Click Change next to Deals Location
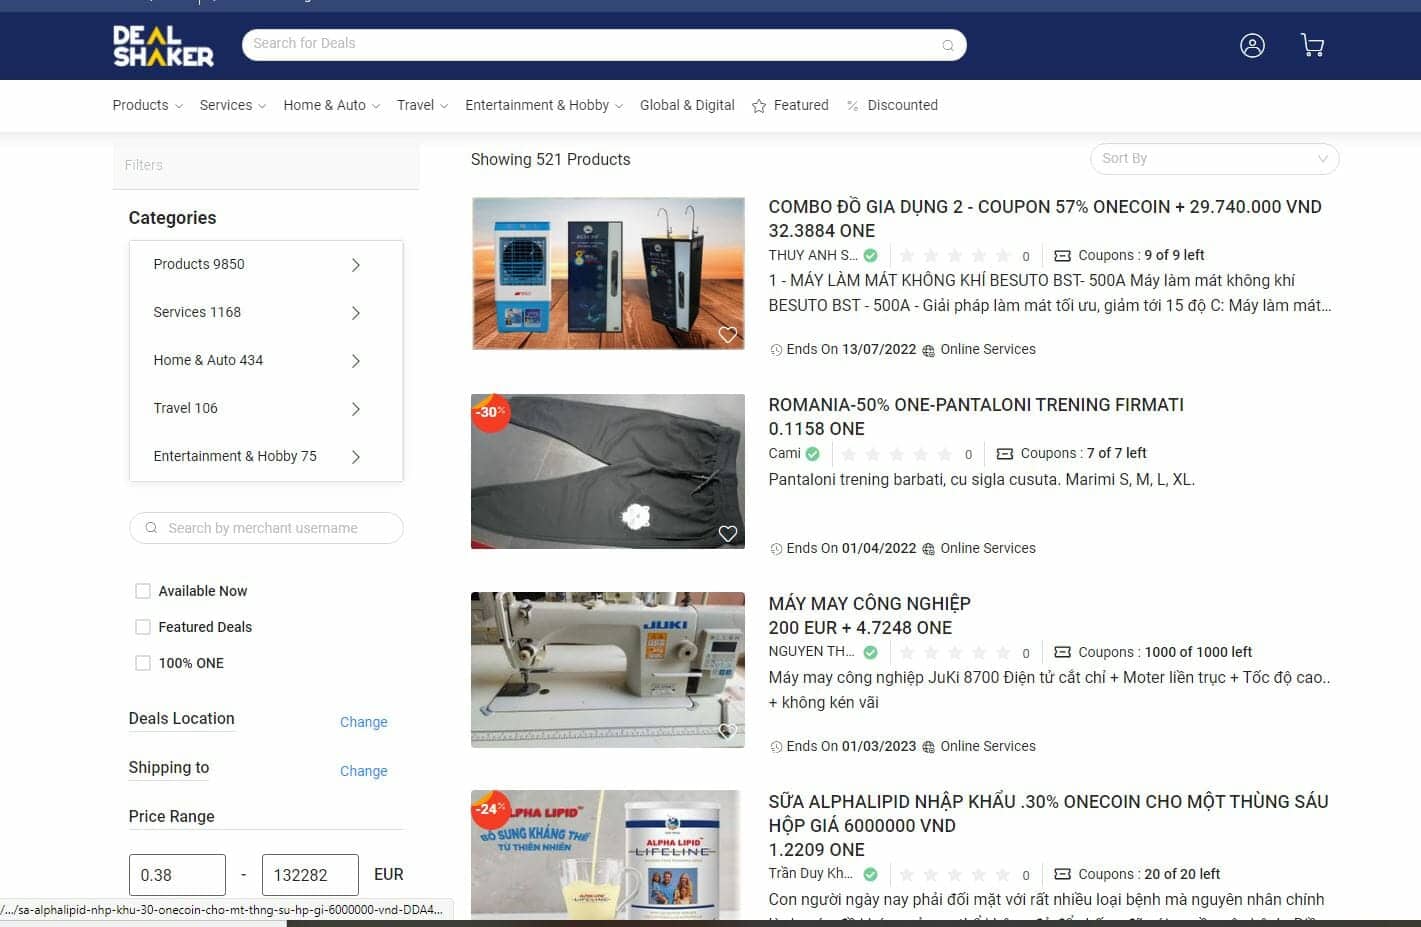The height and width of the screenshot is (927, 1421). click(x=363, y=722)
